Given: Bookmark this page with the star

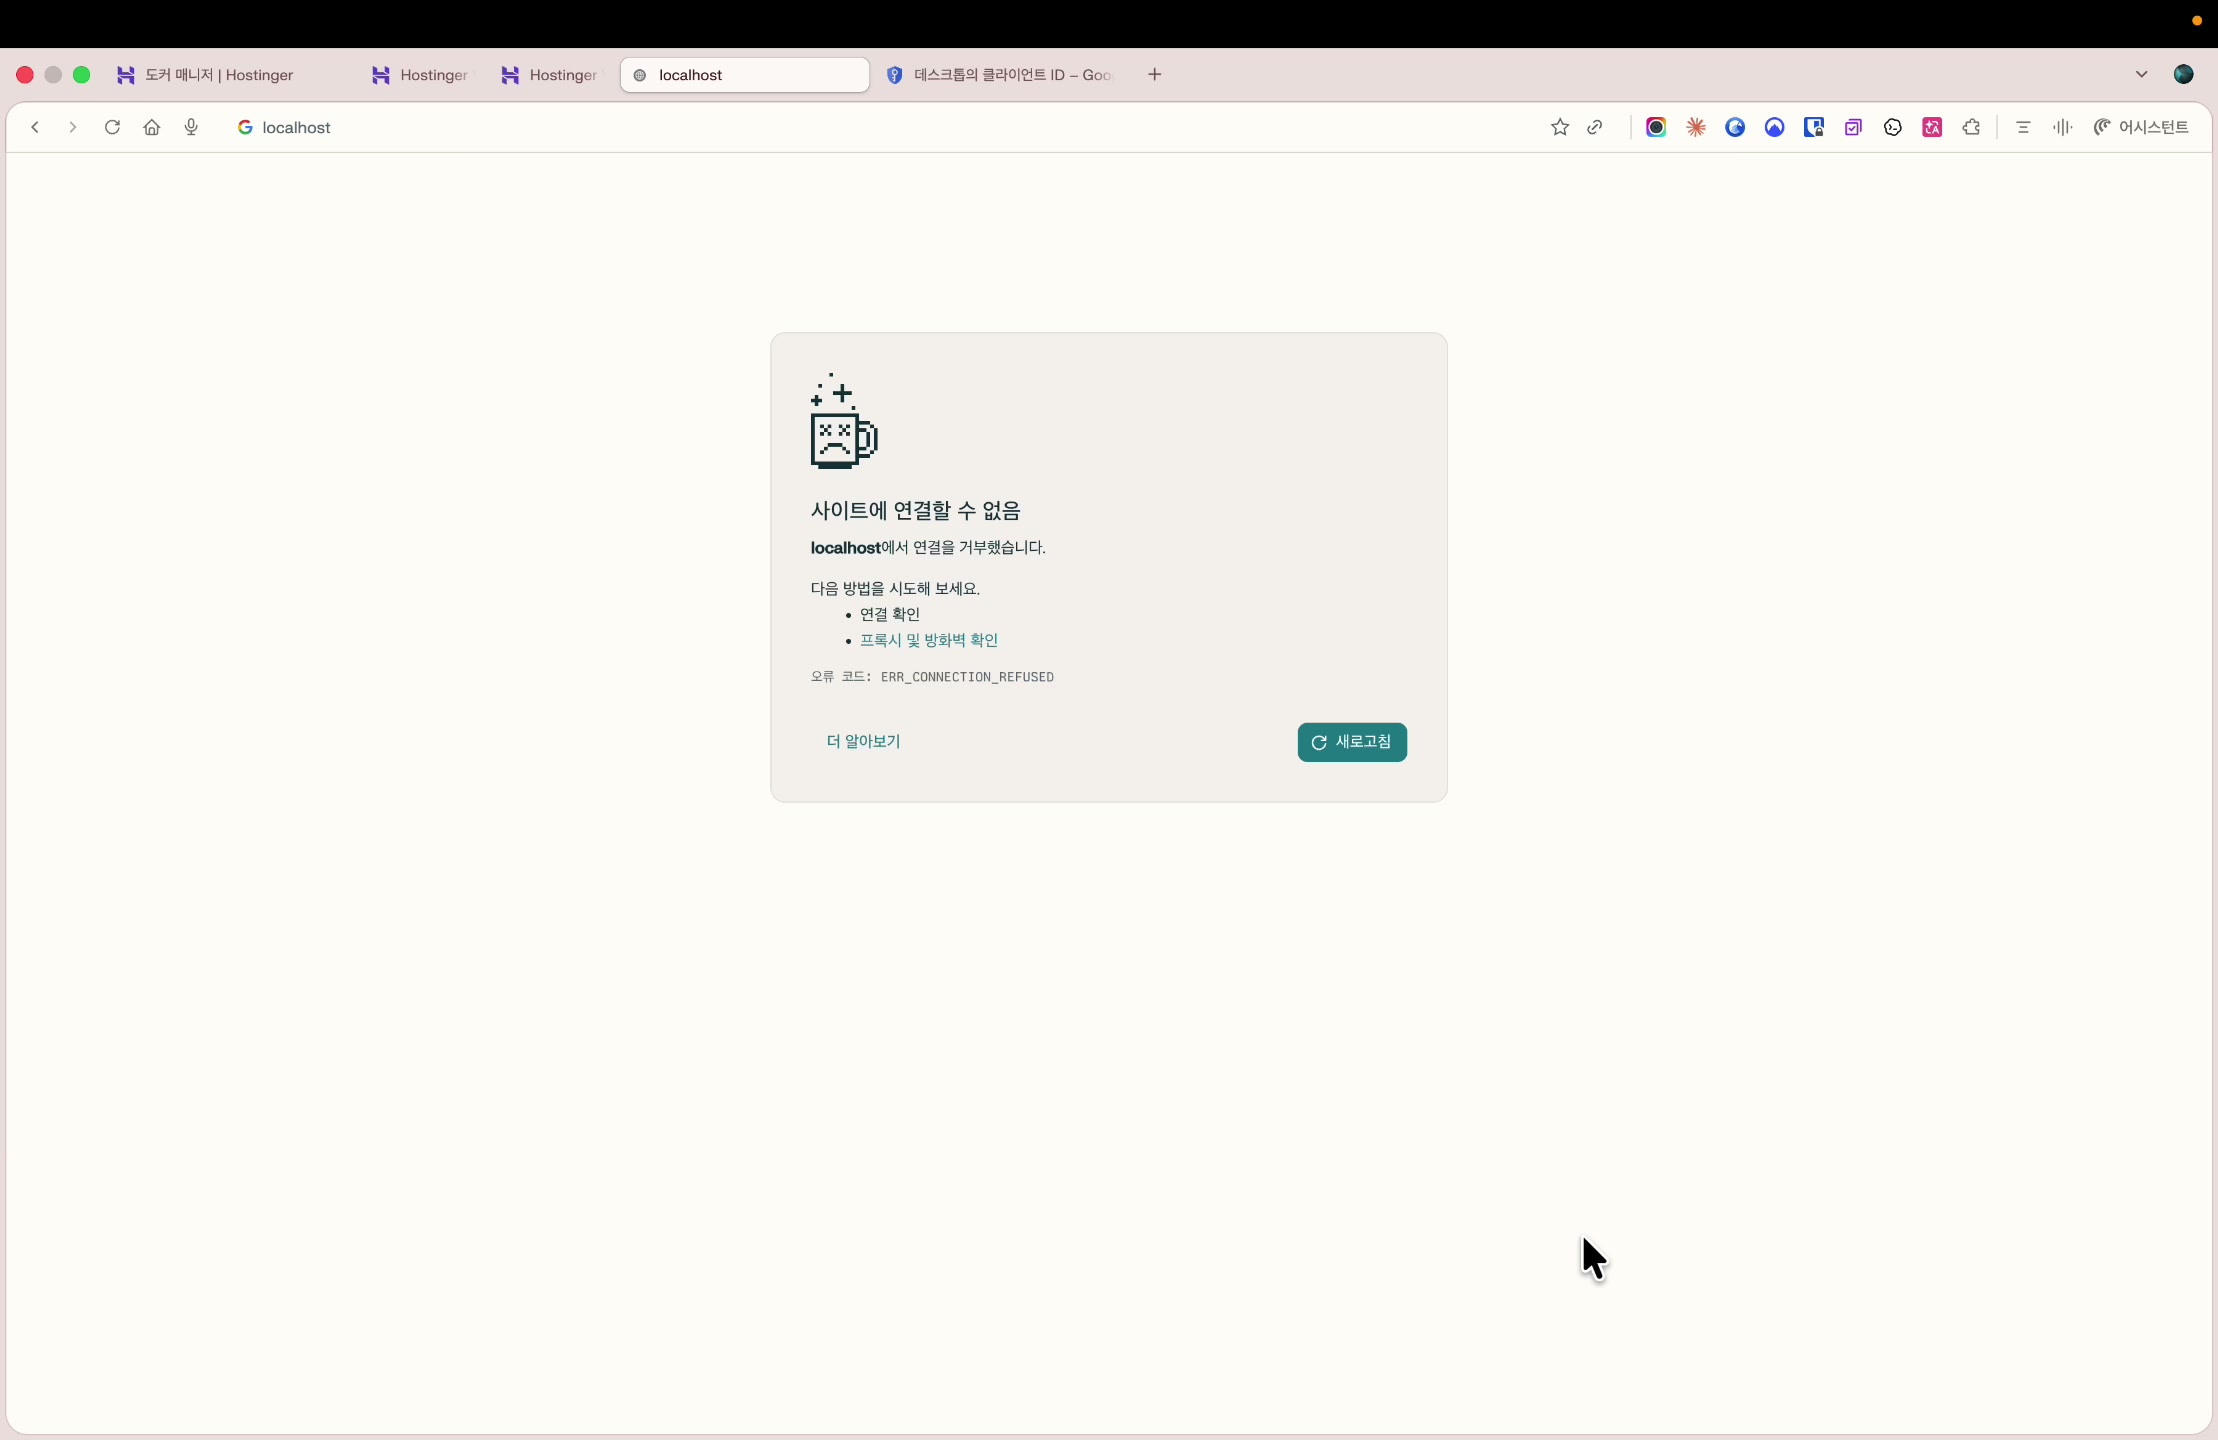Looking at the screenshot, I should [1559, 127].
